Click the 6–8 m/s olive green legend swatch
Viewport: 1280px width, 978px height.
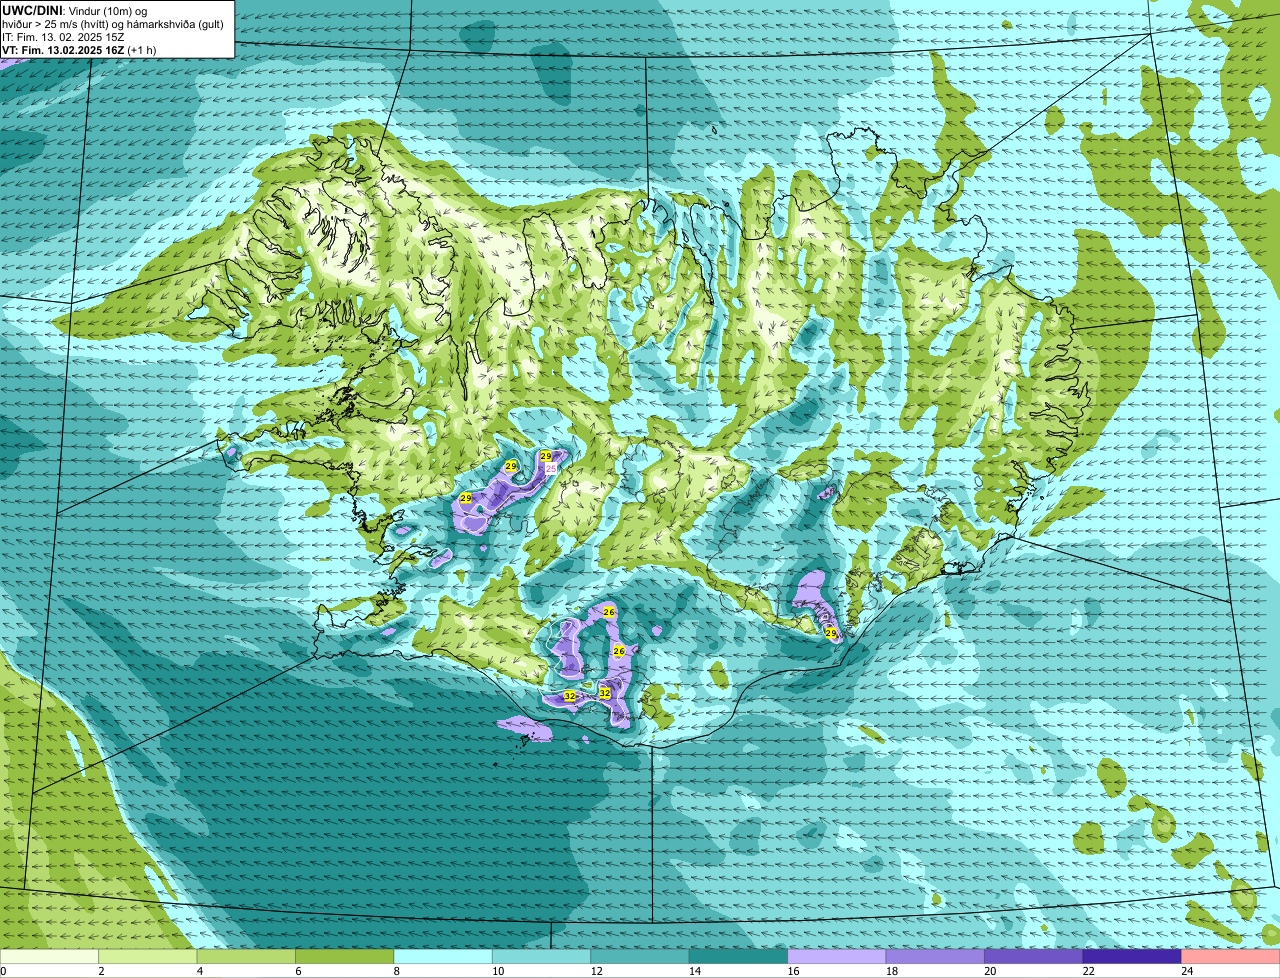coord(345,956)
